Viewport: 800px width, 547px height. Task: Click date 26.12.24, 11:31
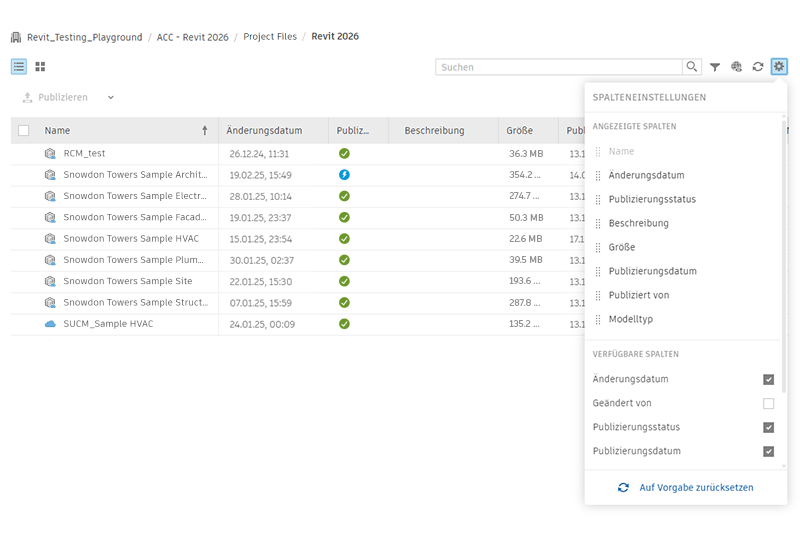259,154
